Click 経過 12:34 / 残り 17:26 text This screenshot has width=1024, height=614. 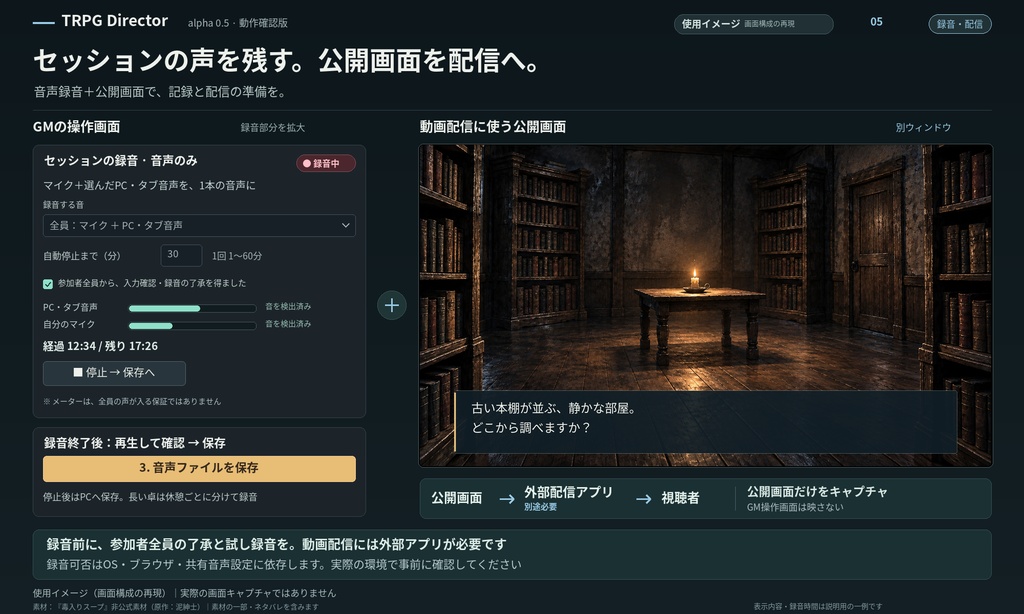pos(100,346)
